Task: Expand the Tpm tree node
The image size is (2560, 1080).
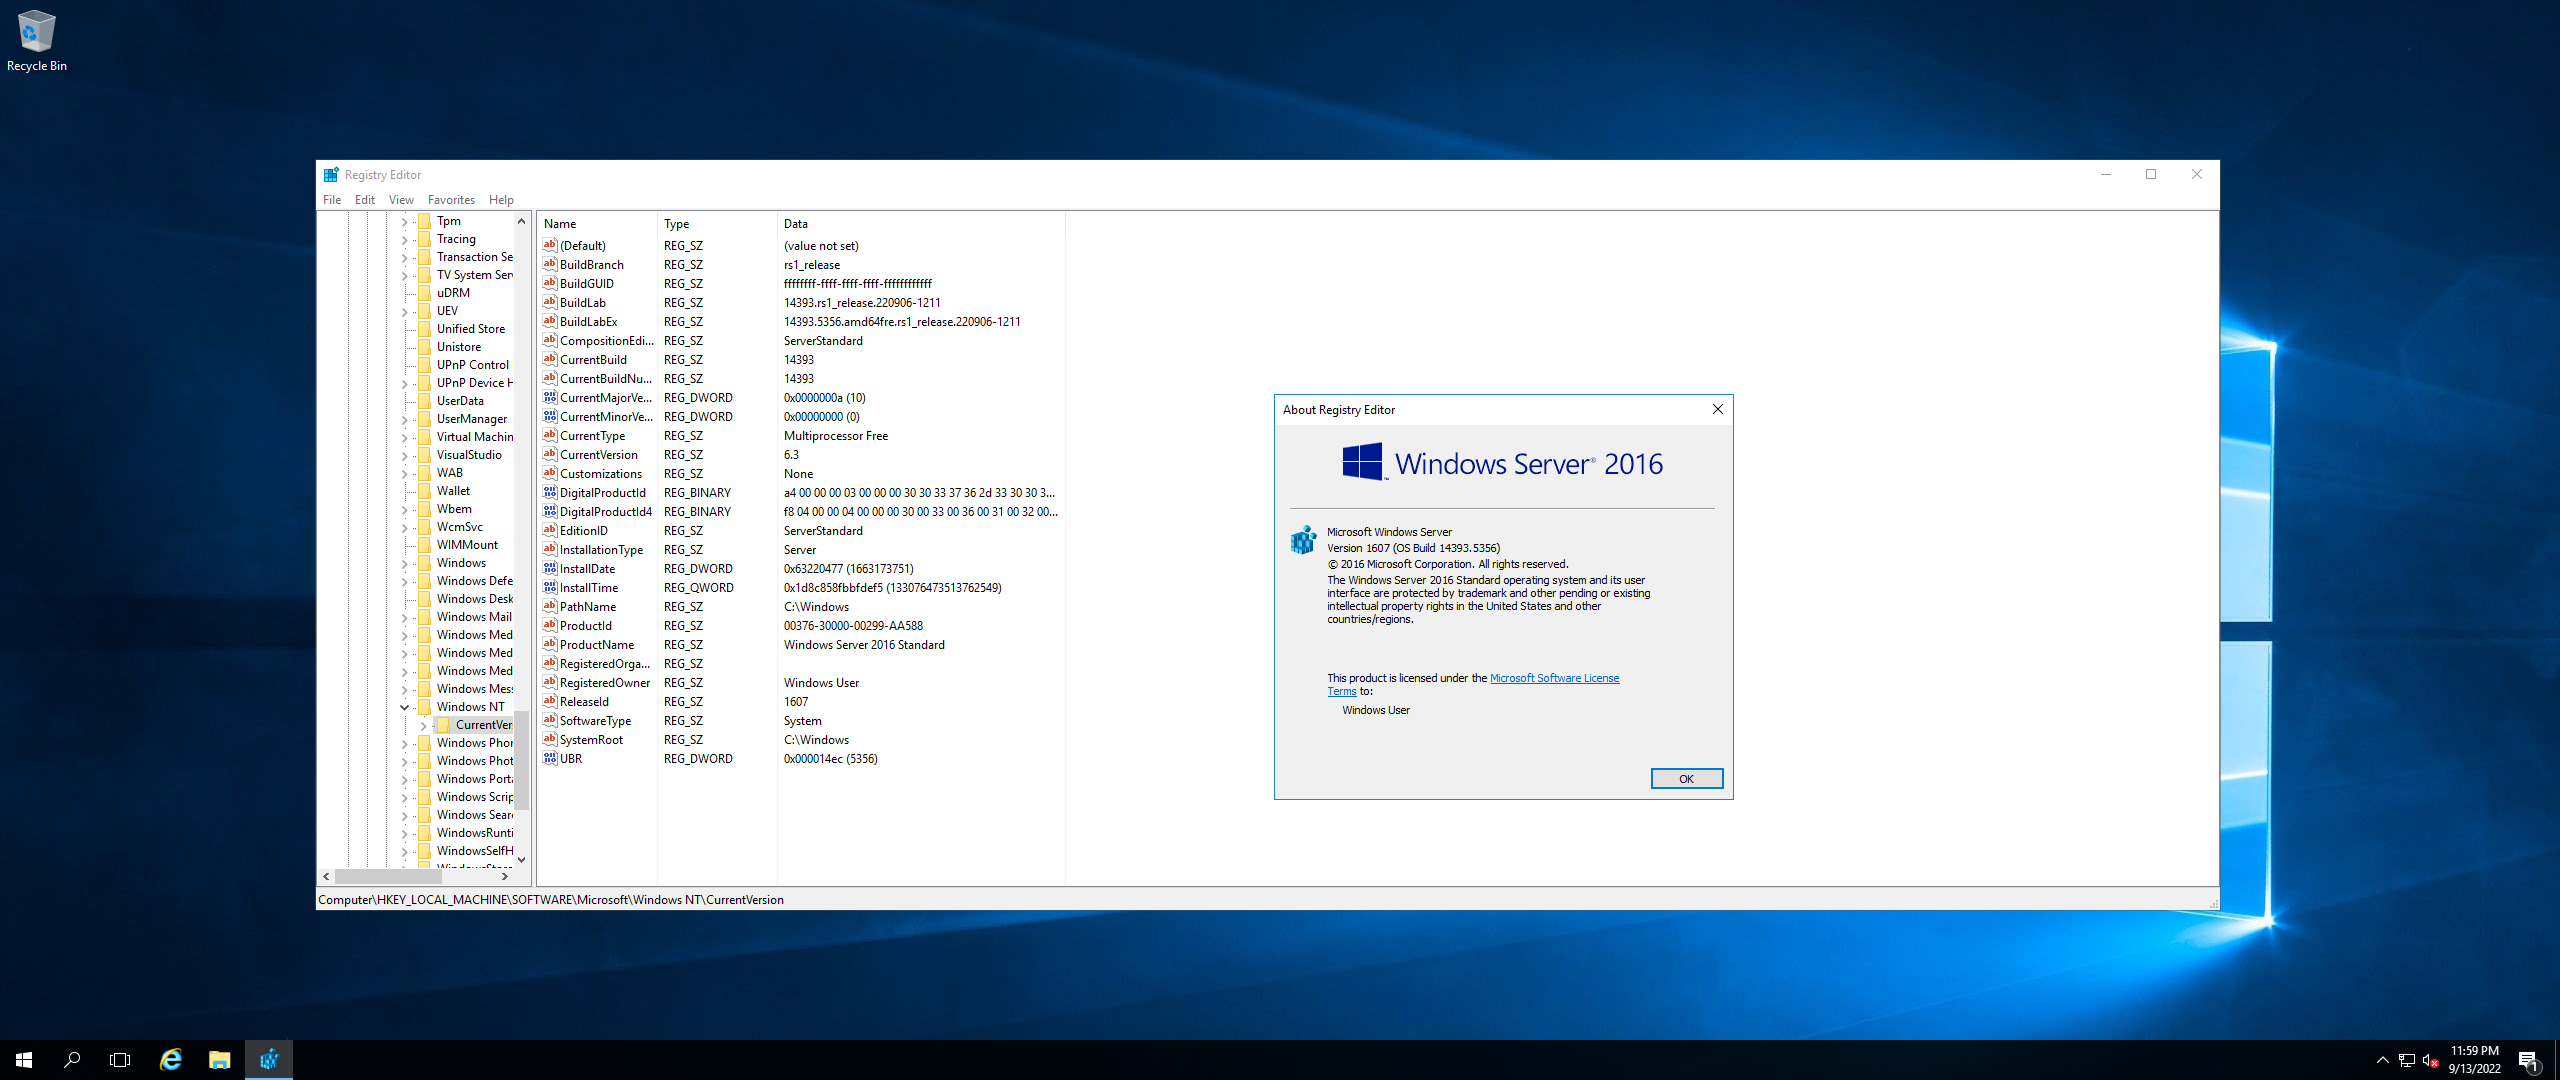Action: 404,222
